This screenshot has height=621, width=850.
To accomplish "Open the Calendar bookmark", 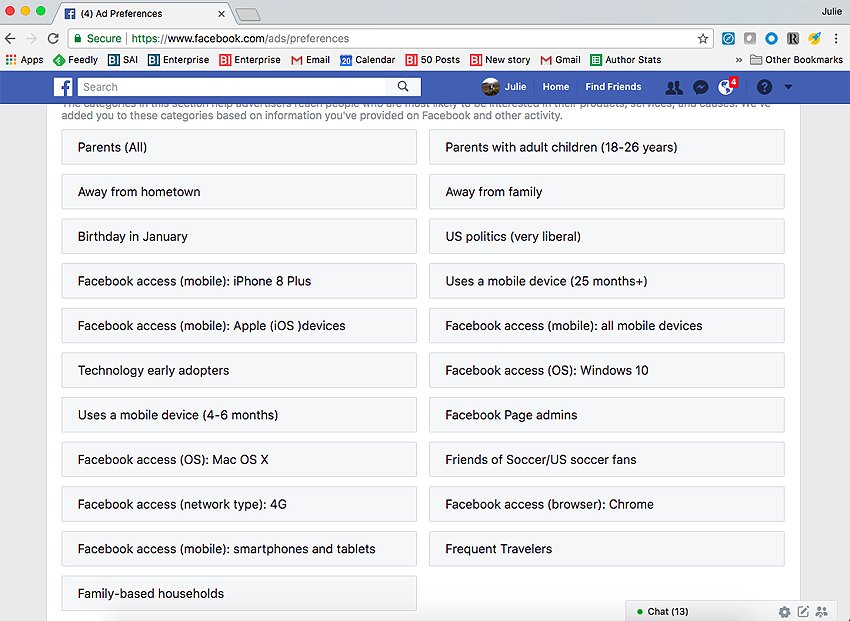I will (368, 60).
